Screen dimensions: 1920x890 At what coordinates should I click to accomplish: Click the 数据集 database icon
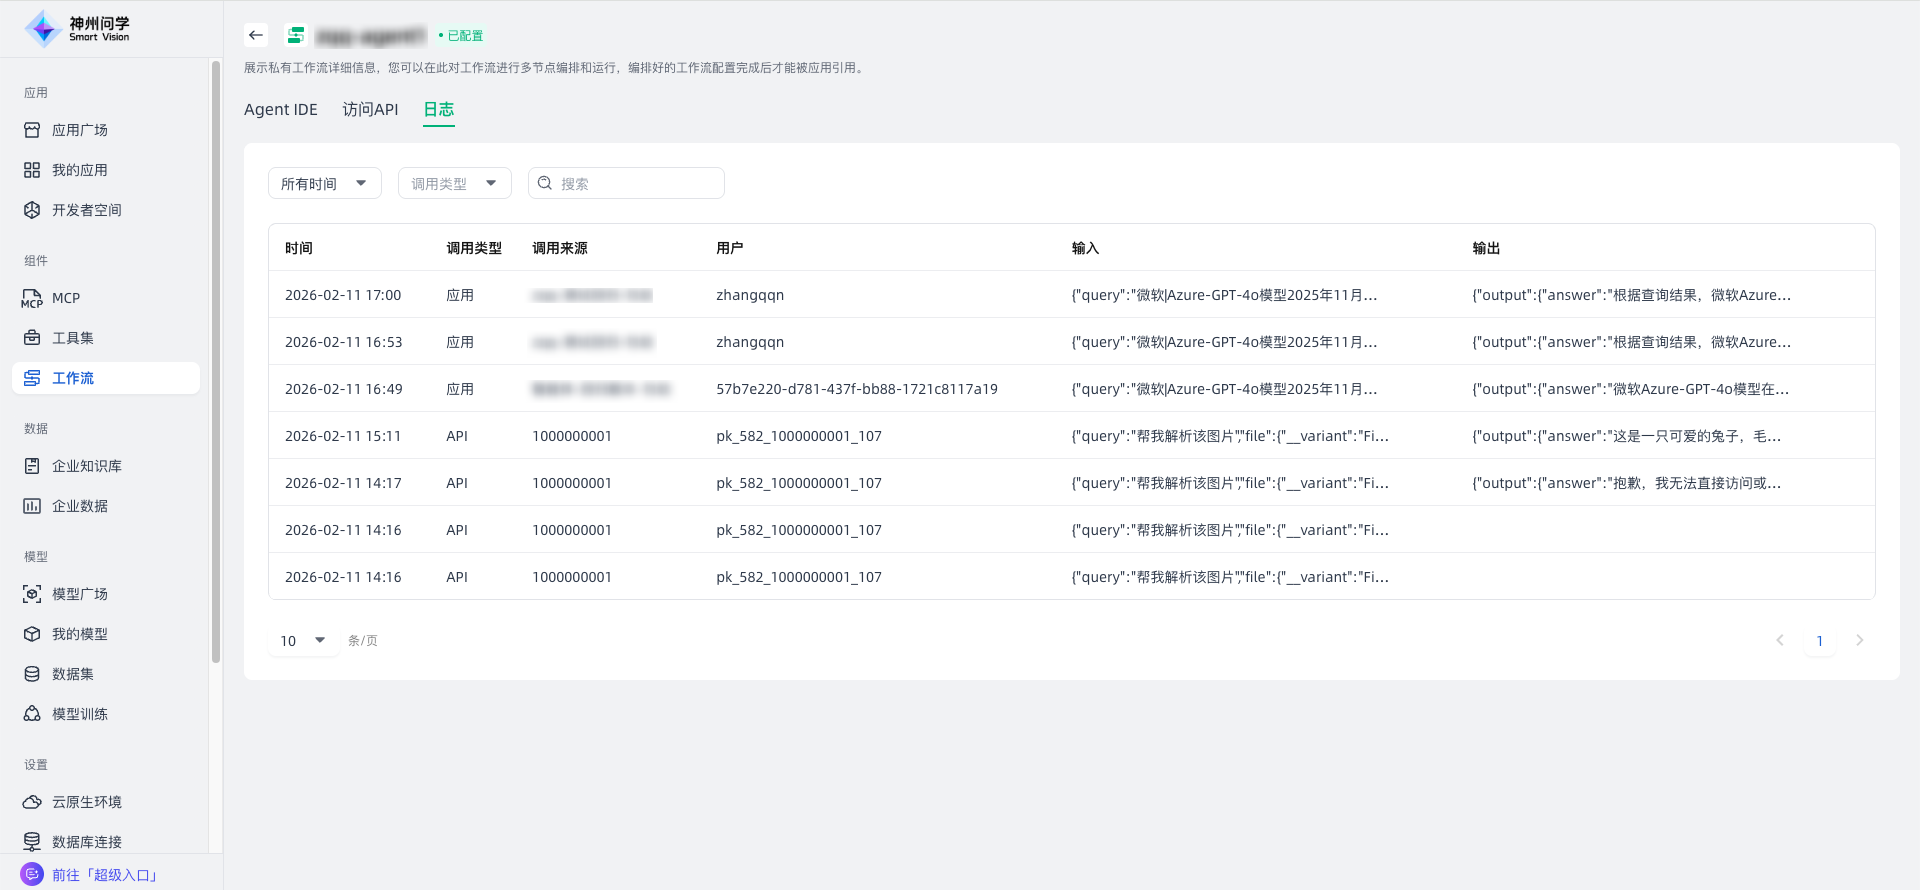32,674
